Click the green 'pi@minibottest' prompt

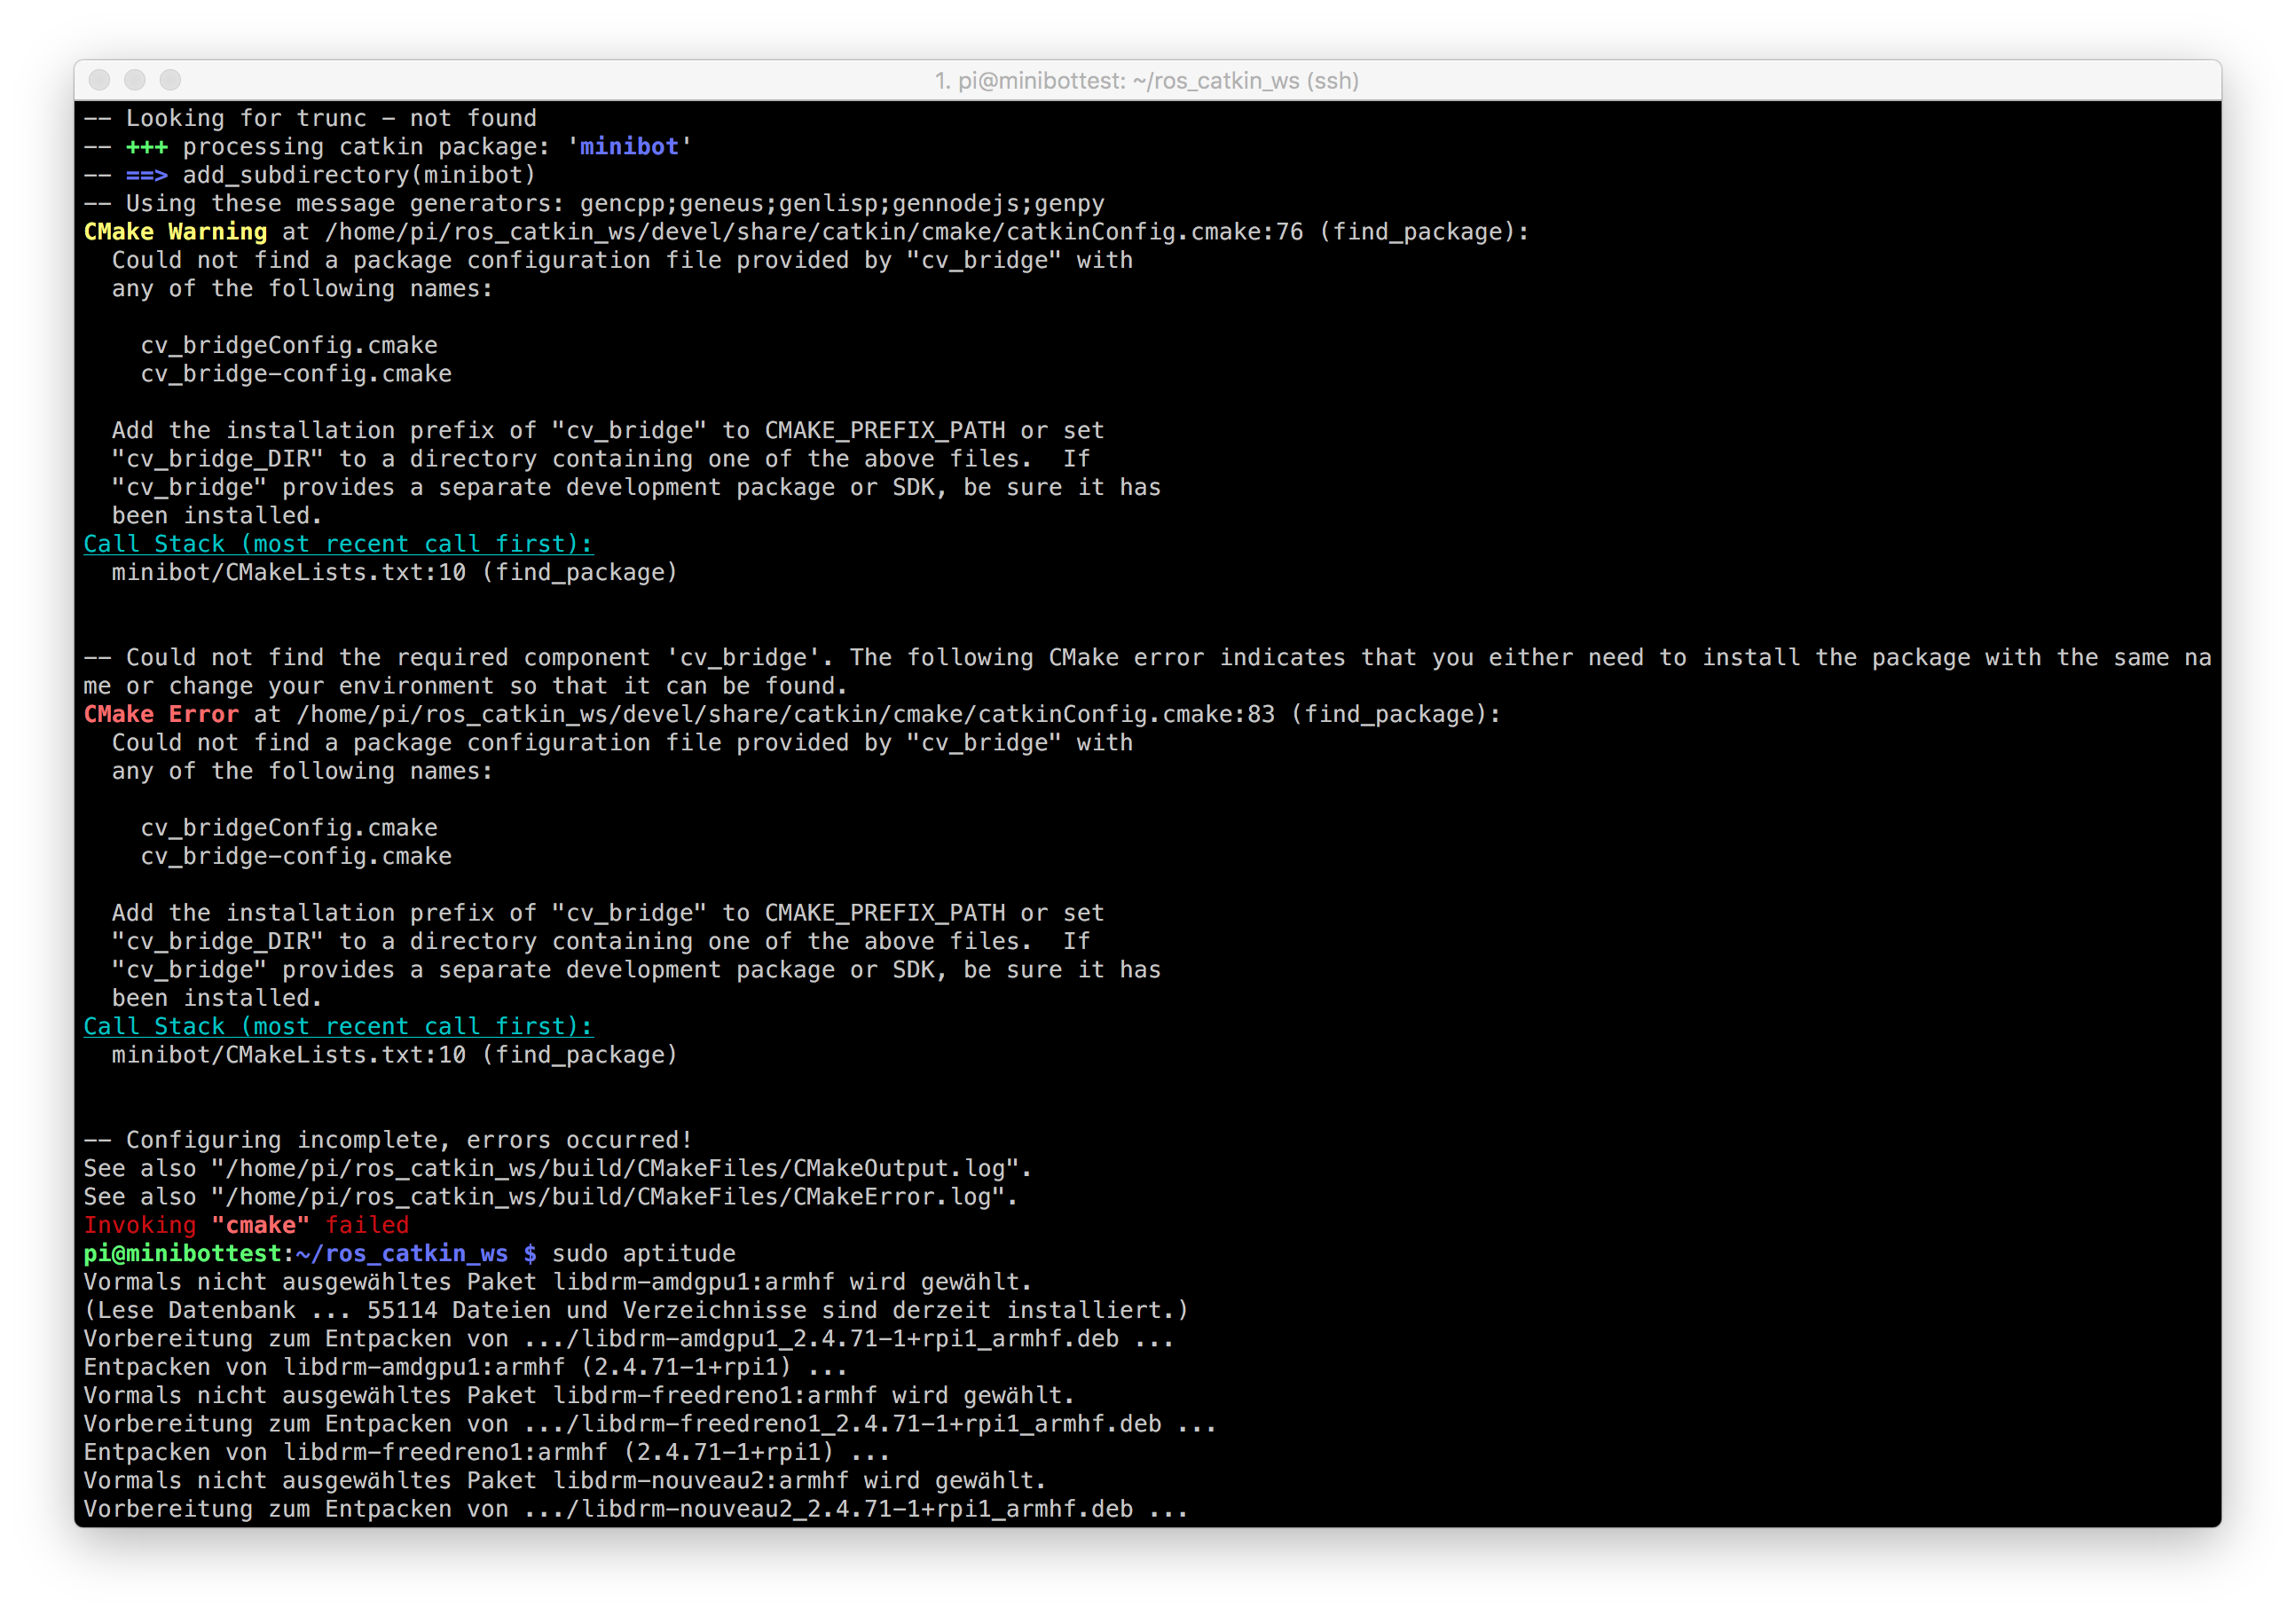pos(183,1254)
